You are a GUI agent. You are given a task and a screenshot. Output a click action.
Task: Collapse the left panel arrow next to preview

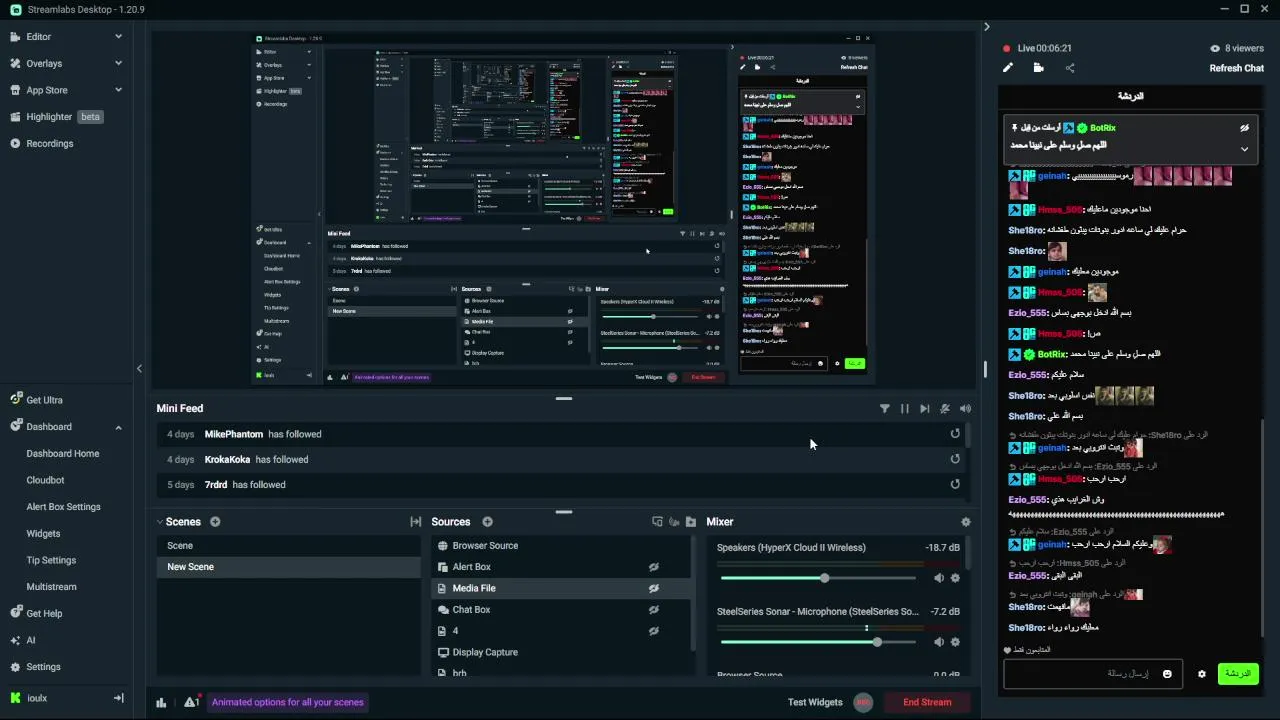coord(139,368)
